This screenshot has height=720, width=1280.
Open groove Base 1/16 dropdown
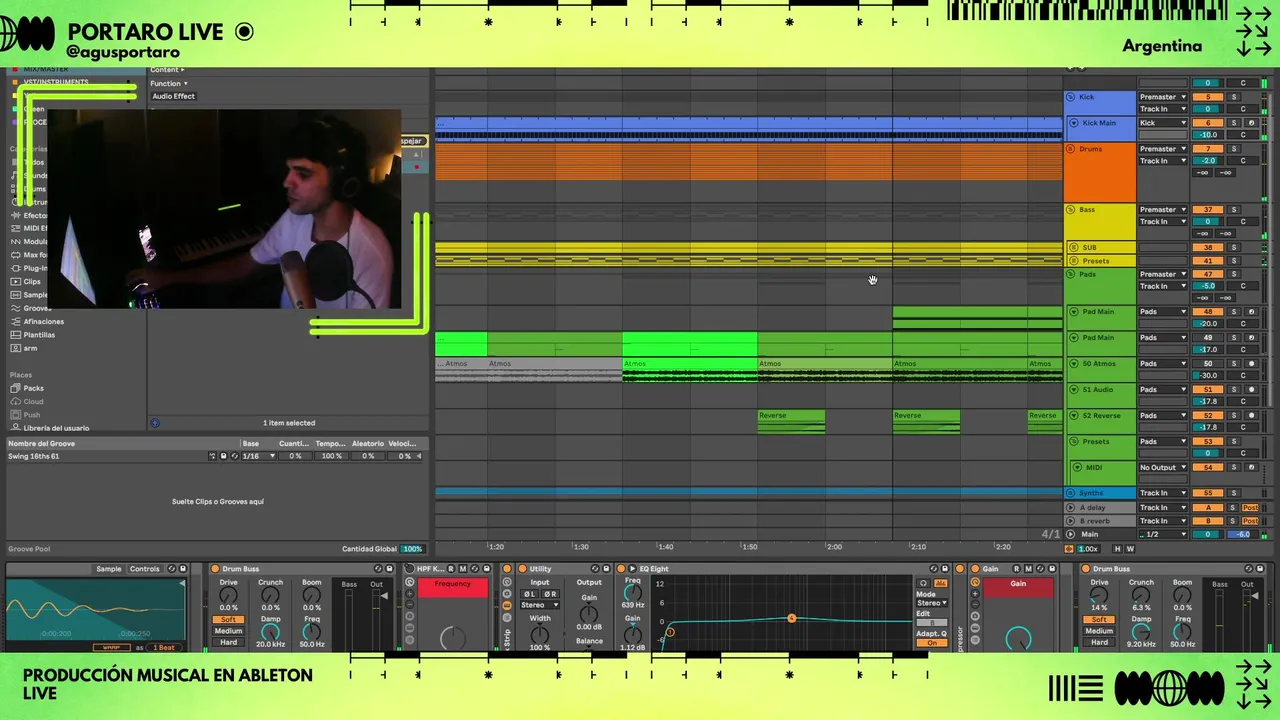(260, 456)
